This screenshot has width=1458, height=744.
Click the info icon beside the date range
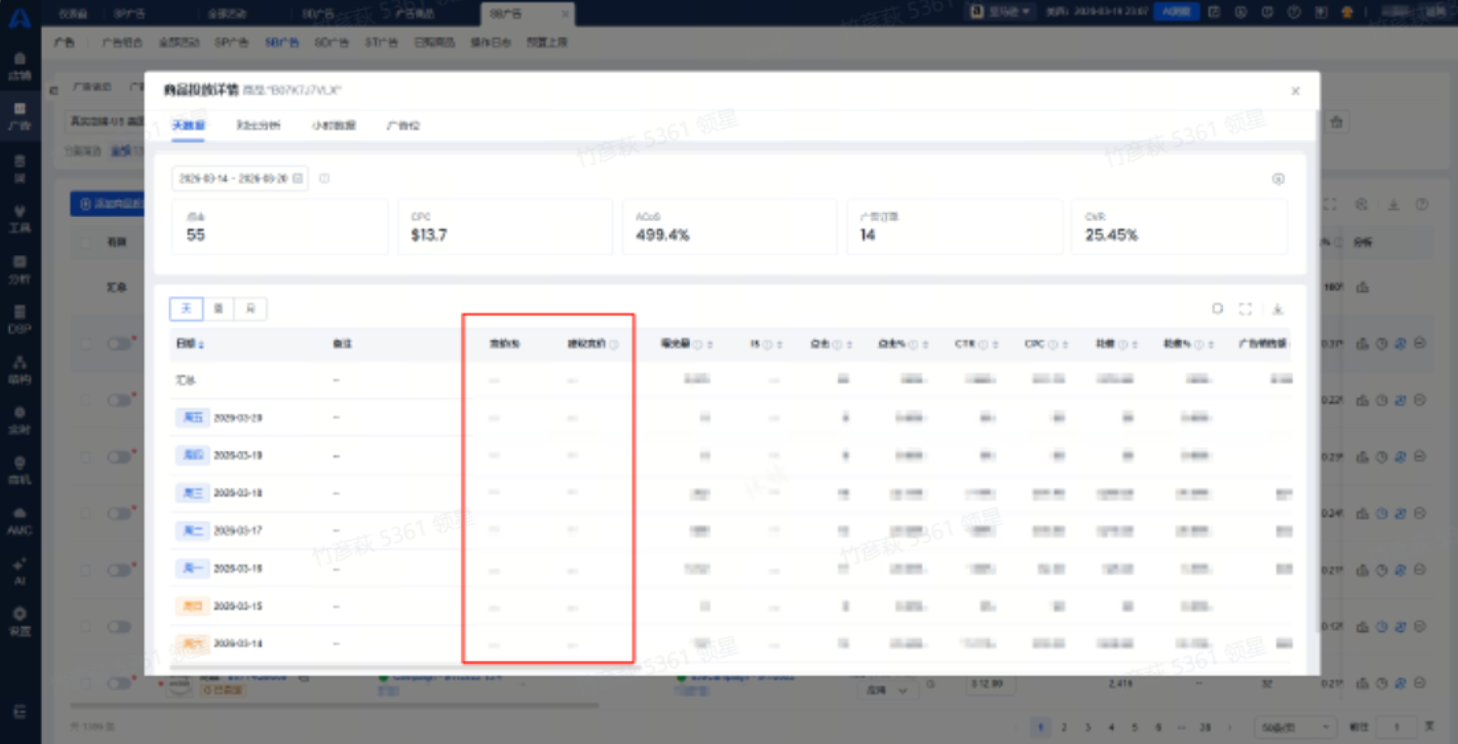[324, 179]
